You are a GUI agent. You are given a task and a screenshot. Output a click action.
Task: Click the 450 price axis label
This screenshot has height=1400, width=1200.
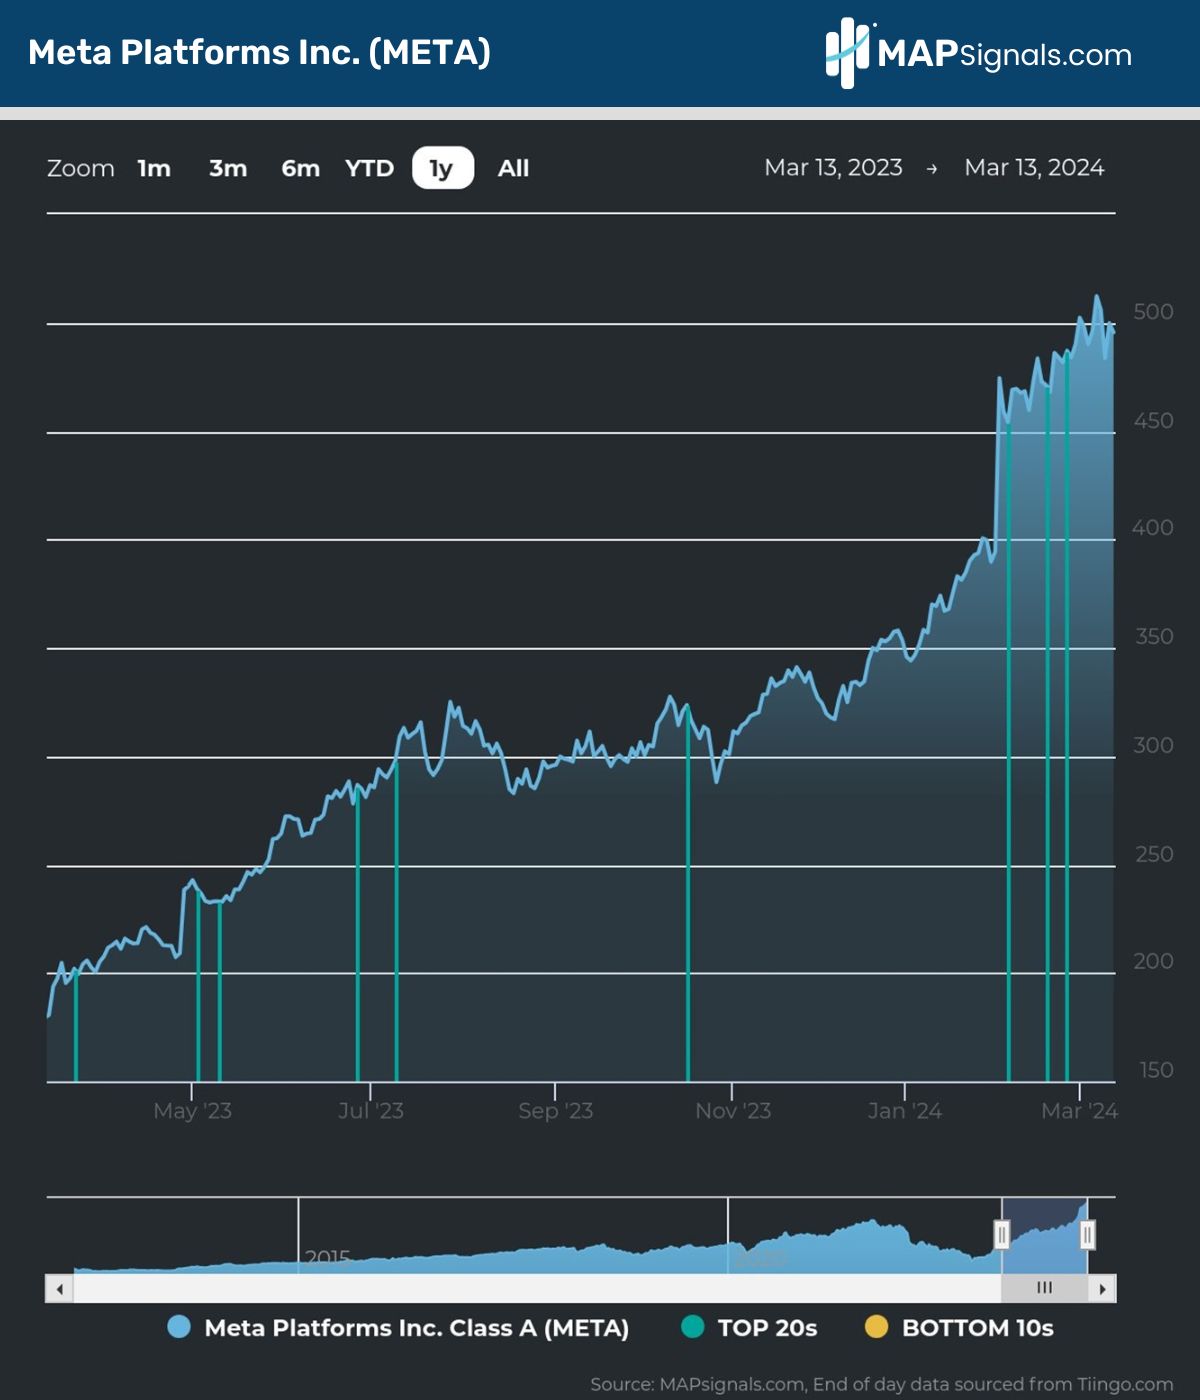coord(1153,421)
